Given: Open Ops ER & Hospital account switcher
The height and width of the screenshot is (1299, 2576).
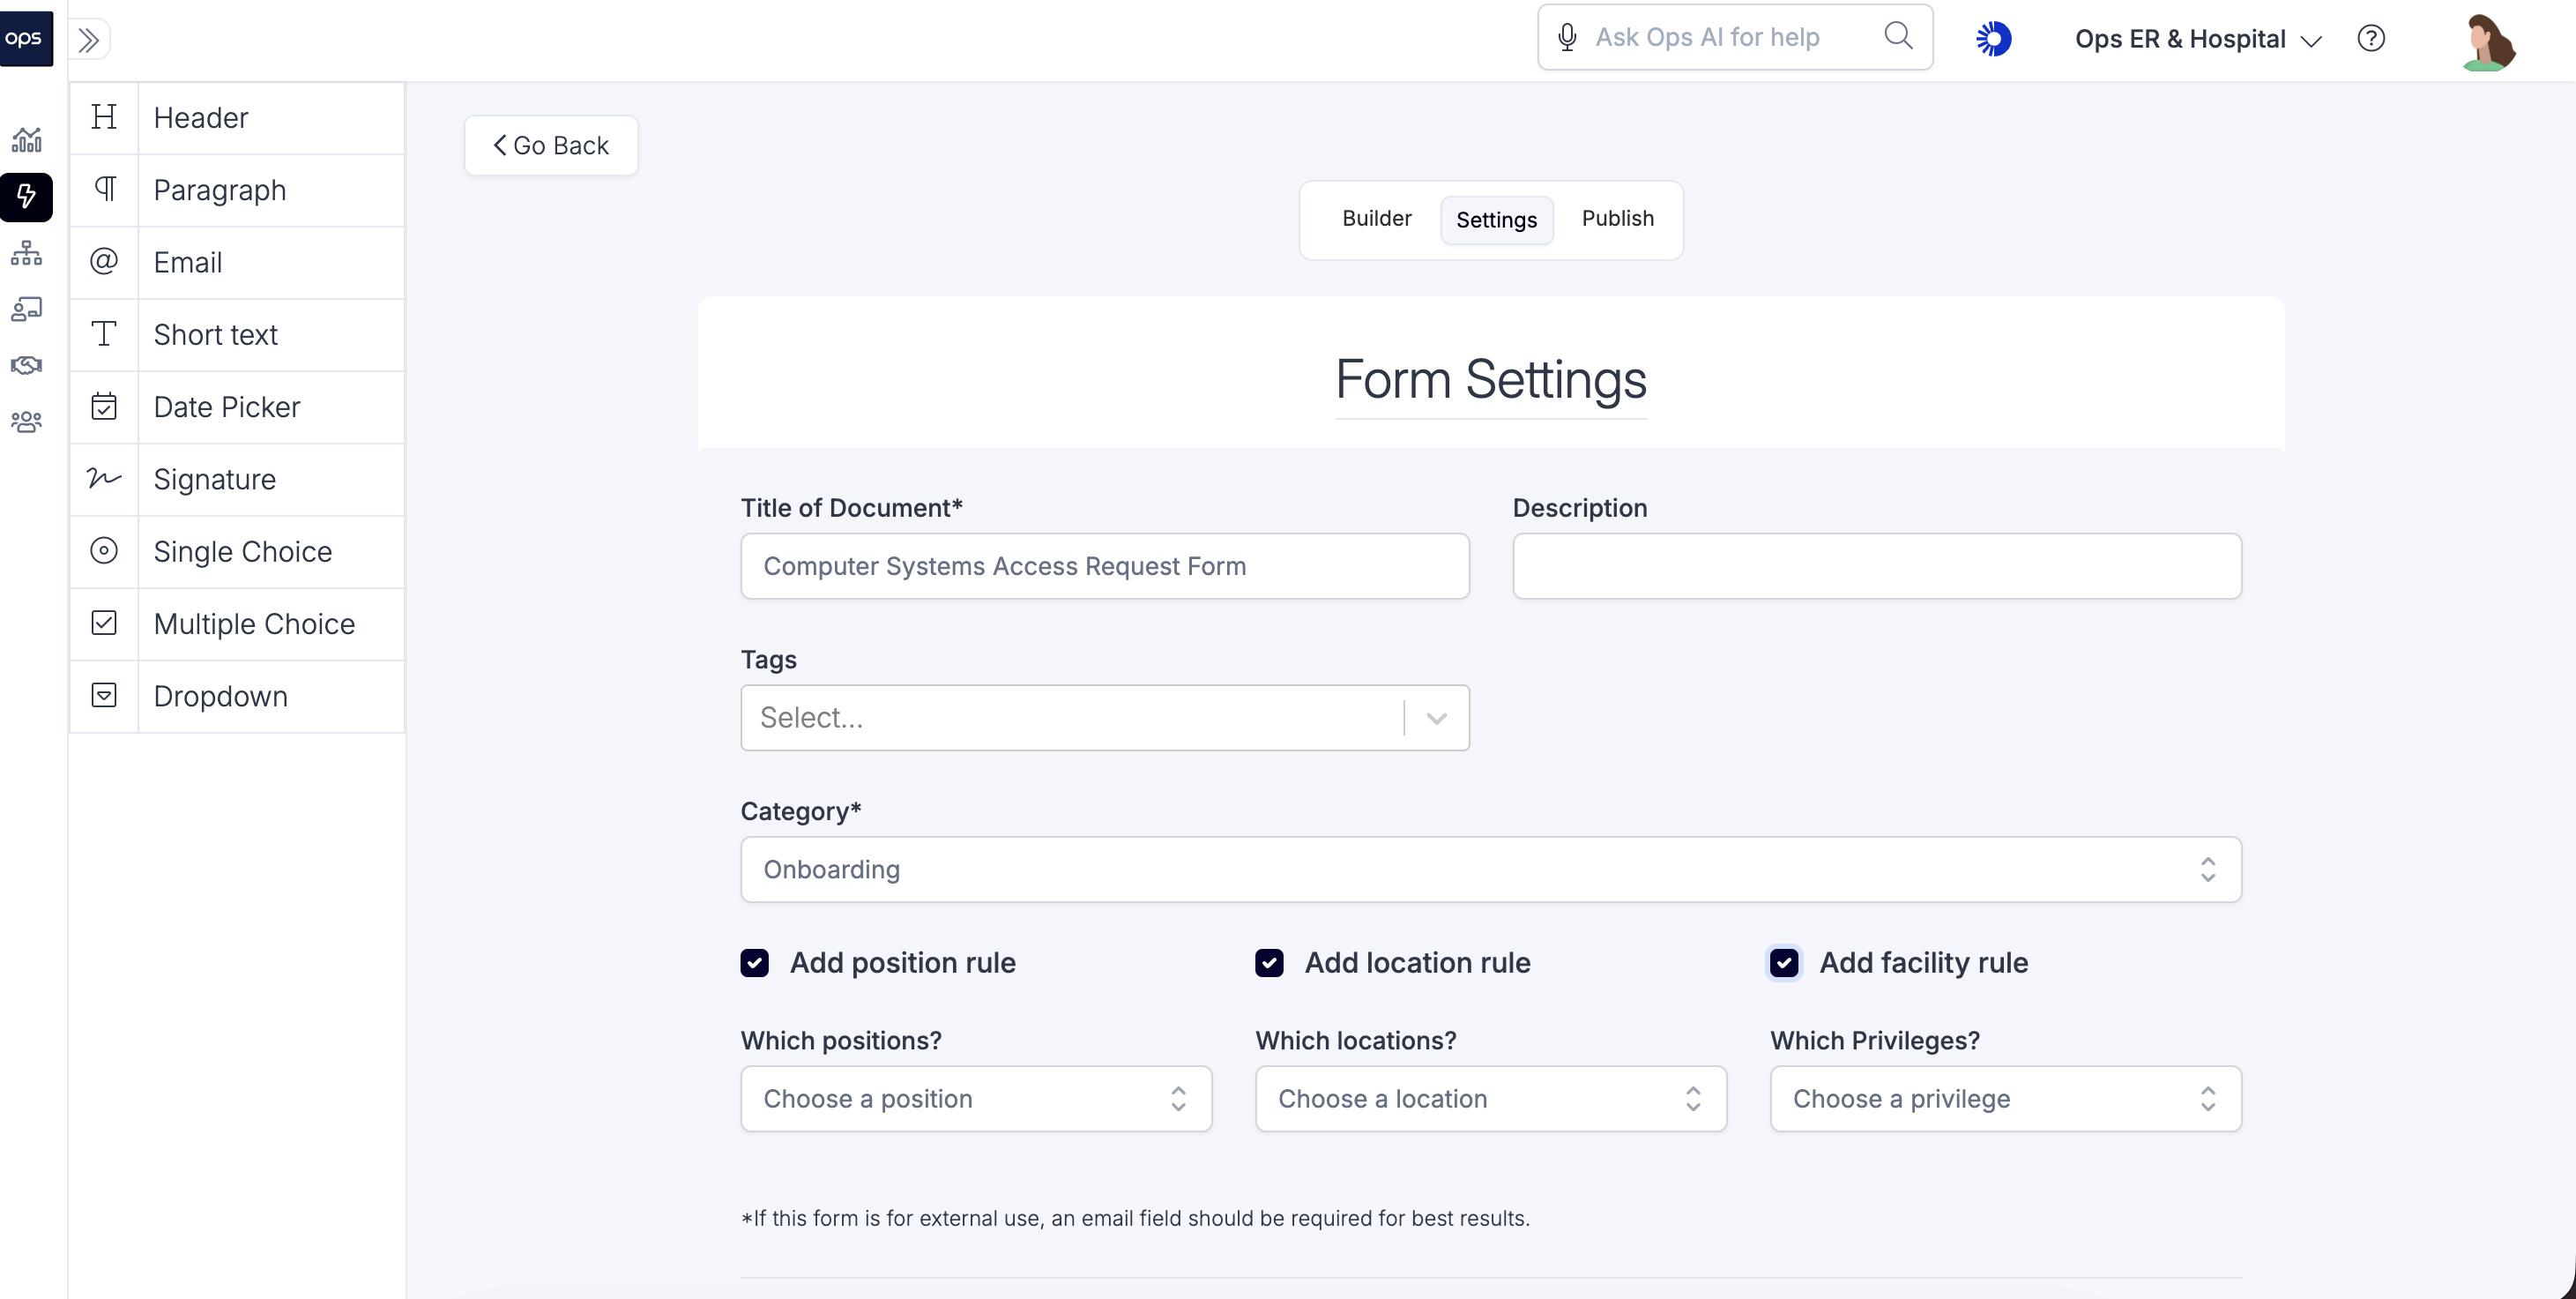Looking at the screenshot, I should tap(2197, 40).
